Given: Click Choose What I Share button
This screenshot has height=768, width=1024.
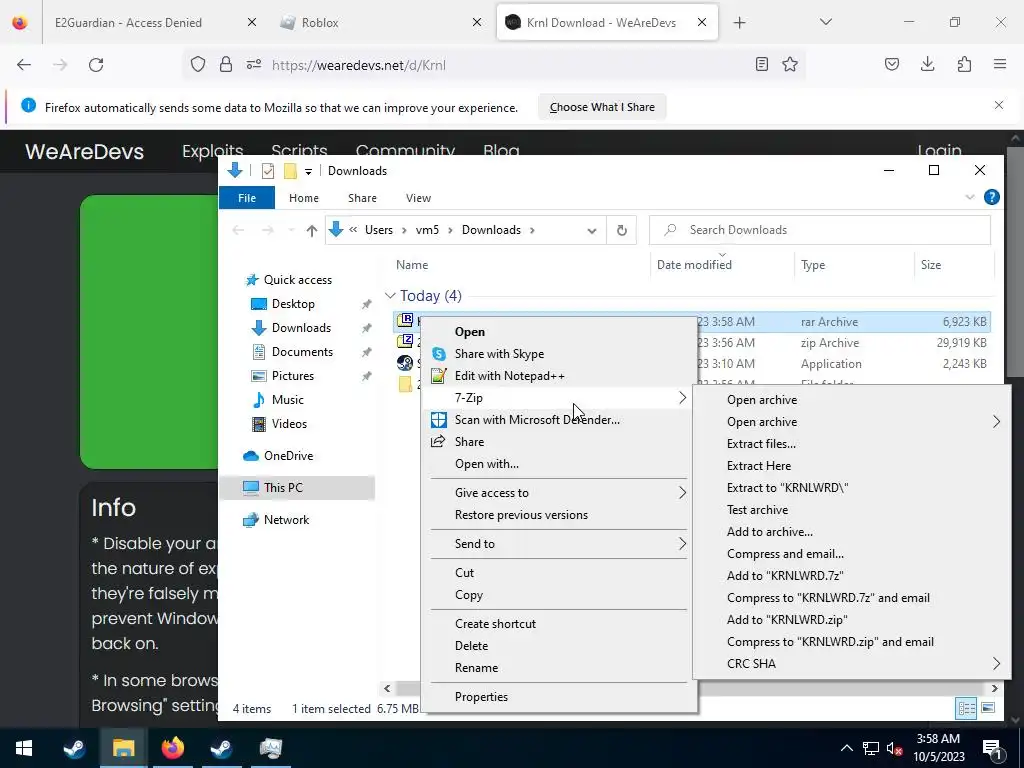Looking at the screenshot, I should pyautogui.click(x=602, y=107).
